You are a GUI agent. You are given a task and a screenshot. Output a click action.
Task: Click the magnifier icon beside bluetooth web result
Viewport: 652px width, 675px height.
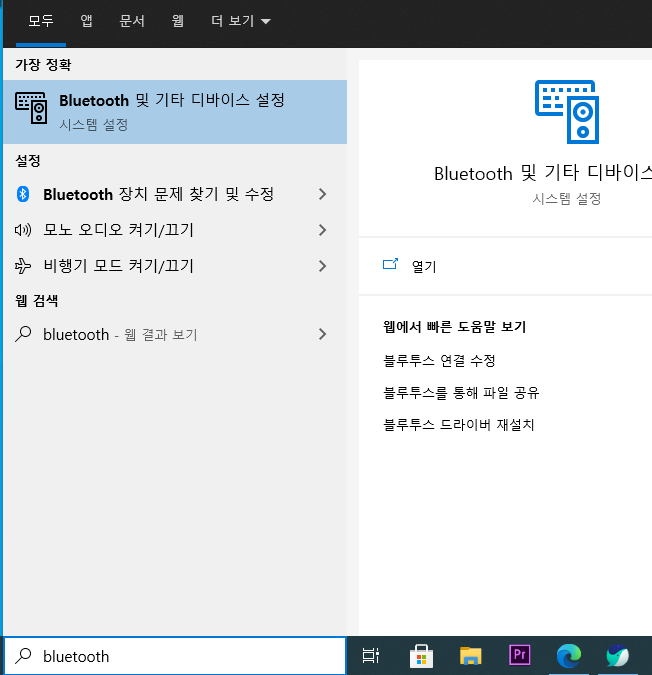[23, 334]
